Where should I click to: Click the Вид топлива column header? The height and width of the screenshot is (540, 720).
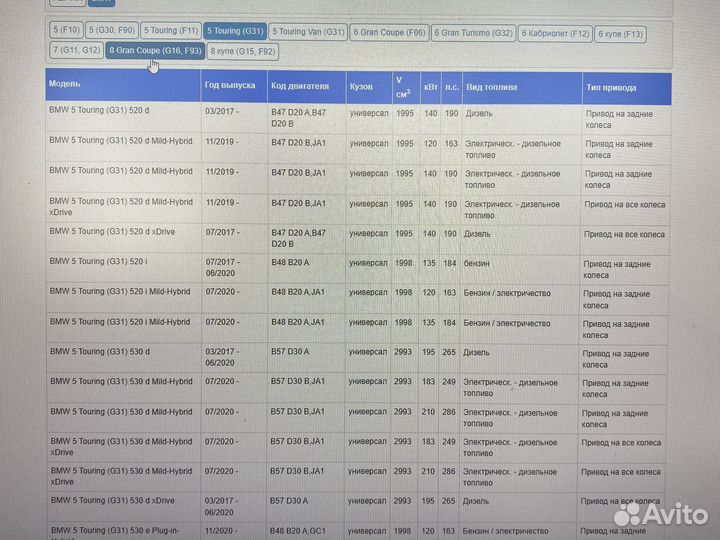click(x=492, y=88)
